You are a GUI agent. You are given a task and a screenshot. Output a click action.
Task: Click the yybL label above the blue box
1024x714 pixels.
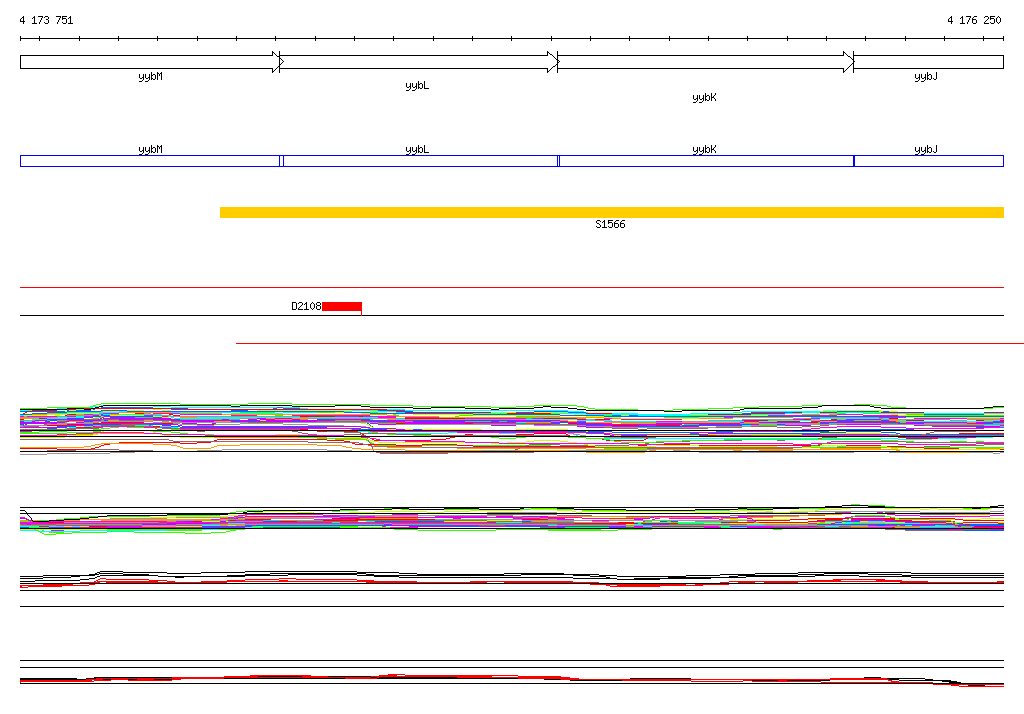click(x=417, y=150)
